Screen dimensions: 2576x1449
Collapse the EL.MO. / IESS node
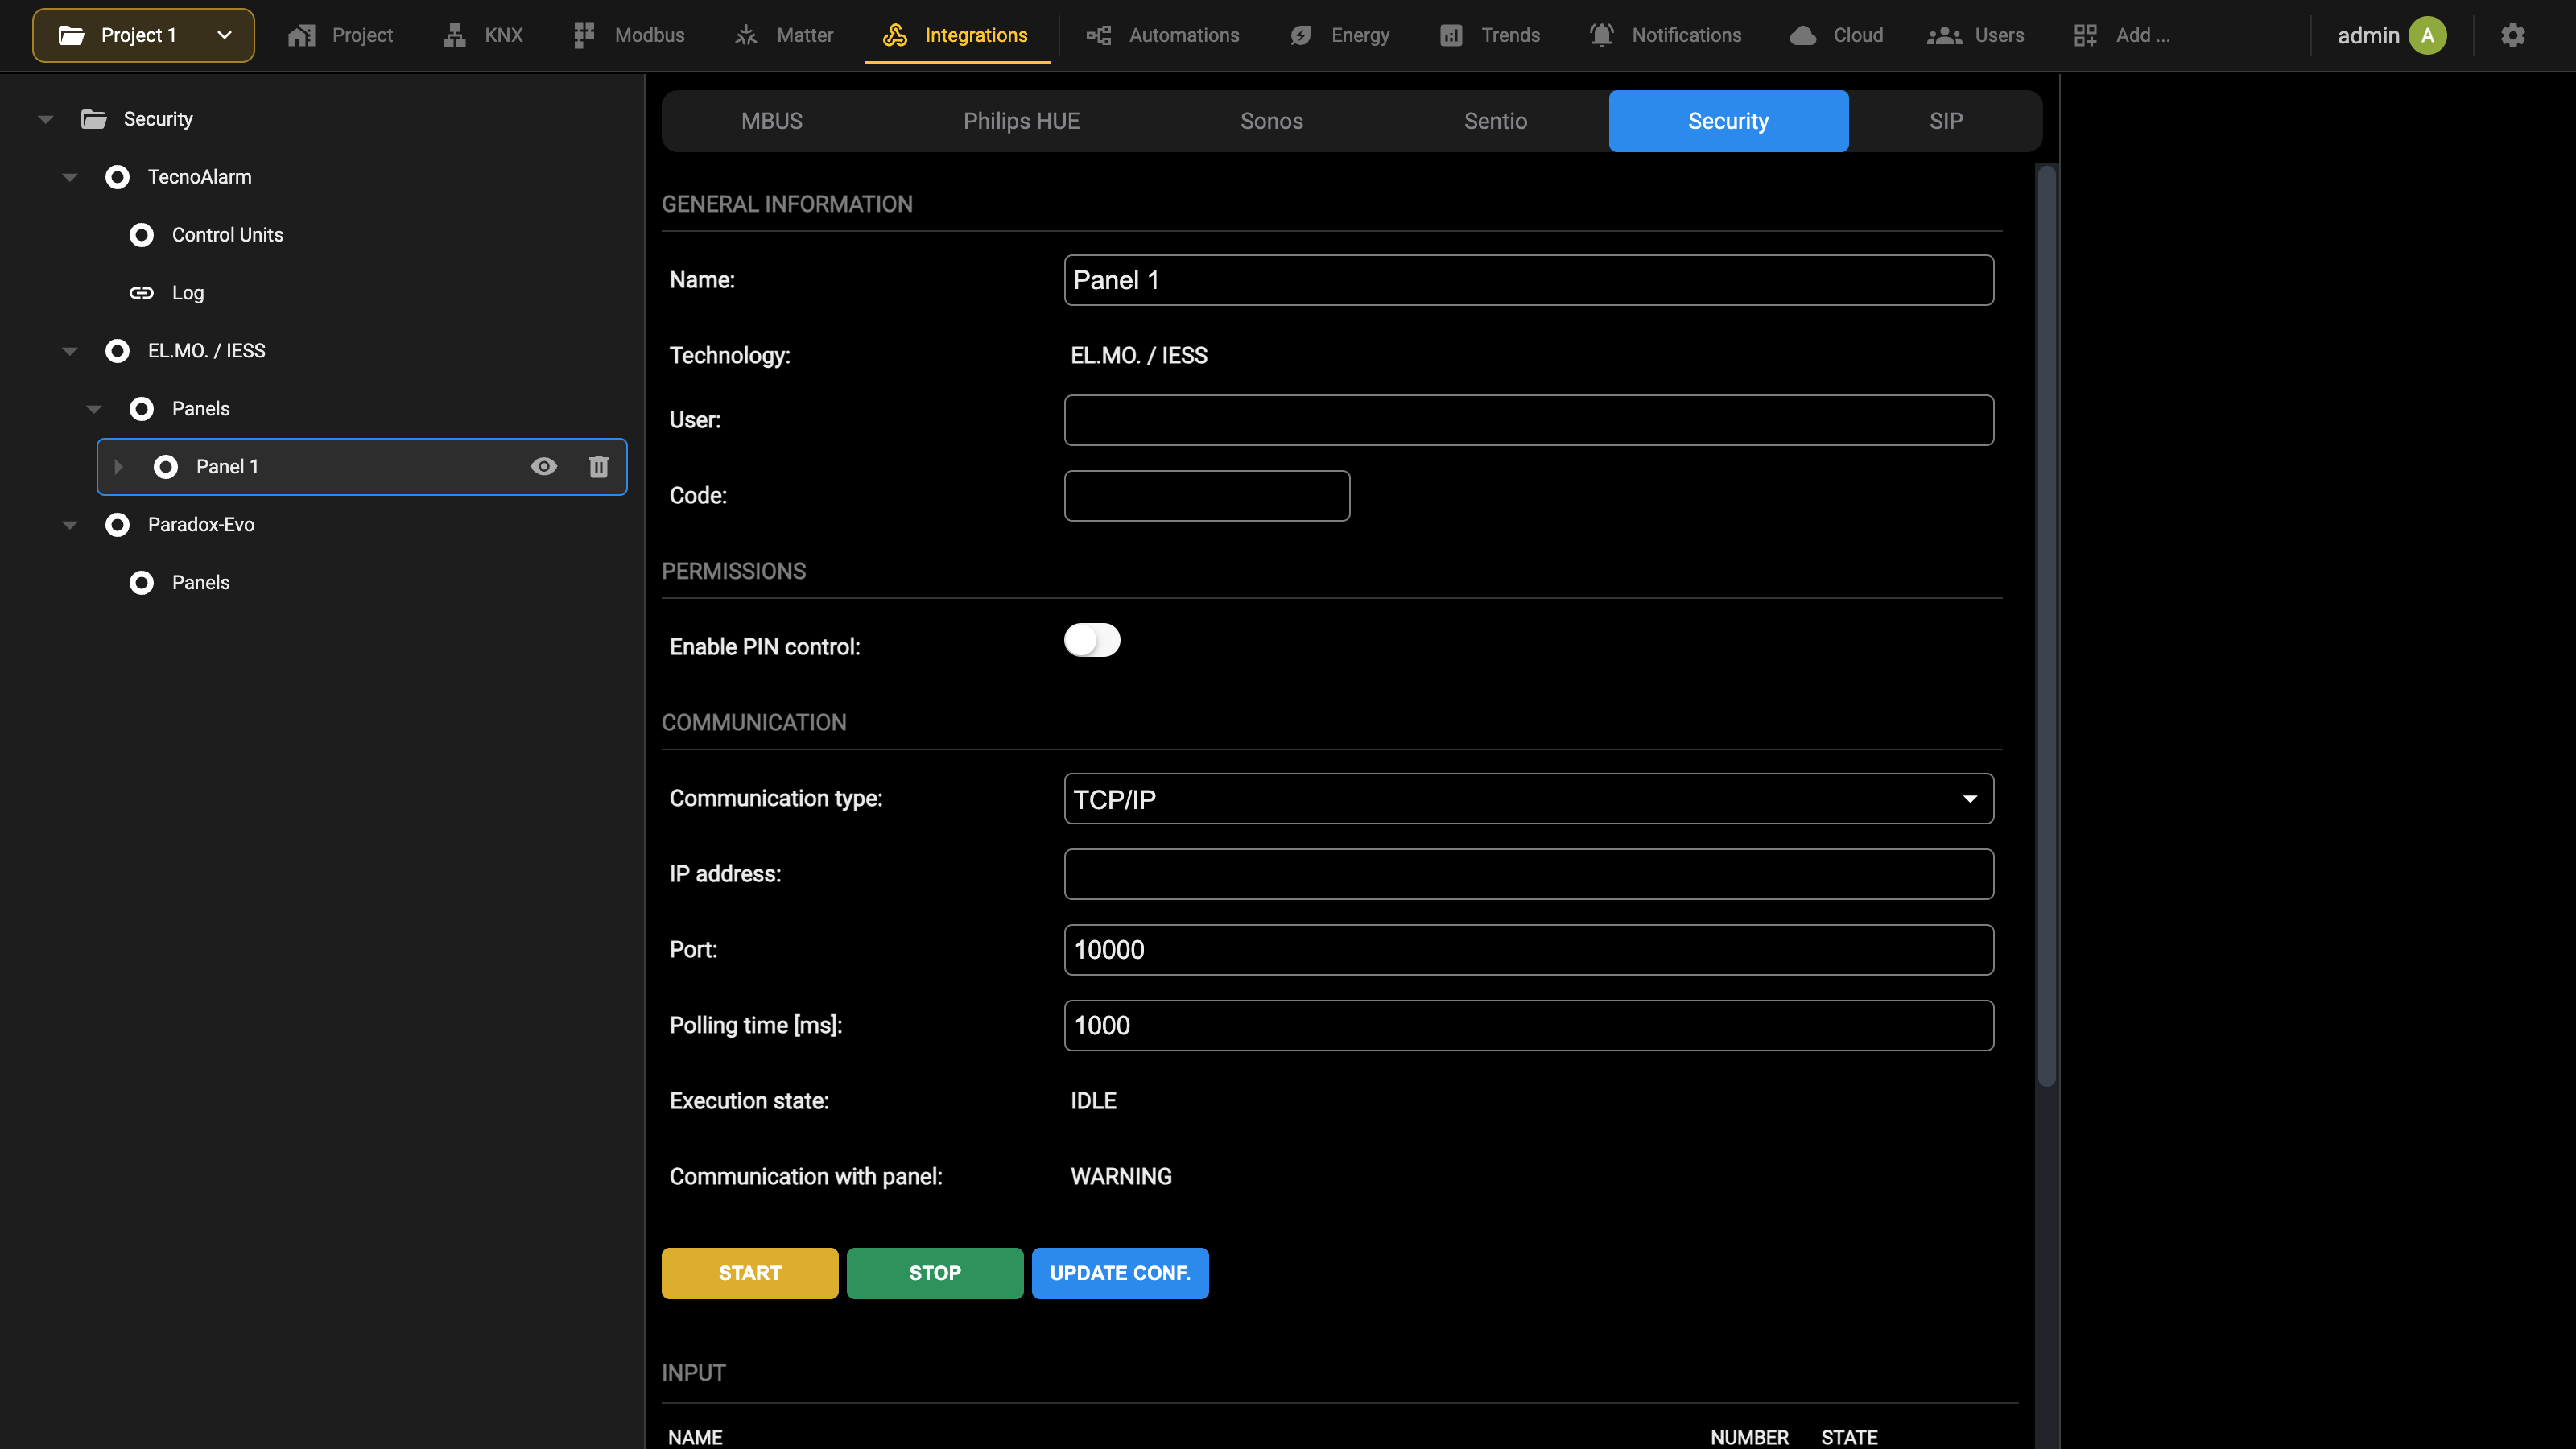(x=70, y=351)
